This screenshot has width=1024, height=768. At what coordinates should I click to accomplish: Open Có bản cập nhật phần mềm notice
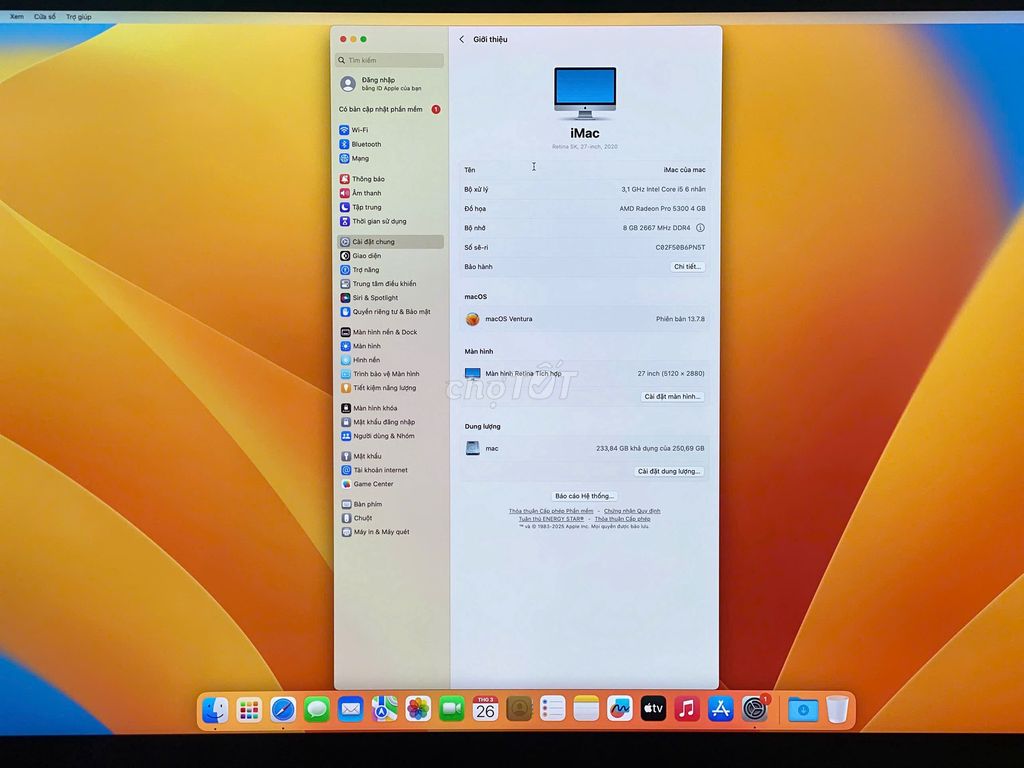click(390, 110)
